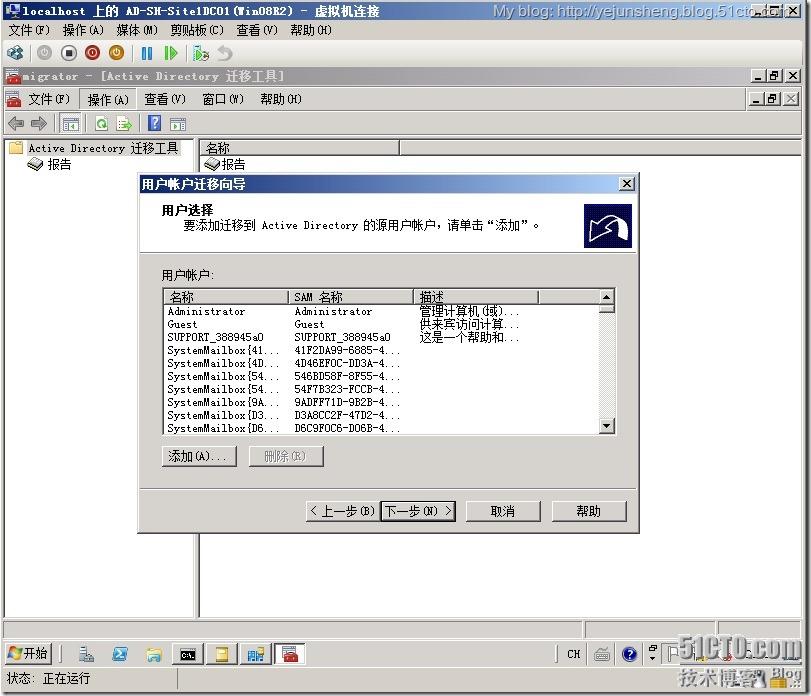Select 报告 node in left tree

(59, 164)
